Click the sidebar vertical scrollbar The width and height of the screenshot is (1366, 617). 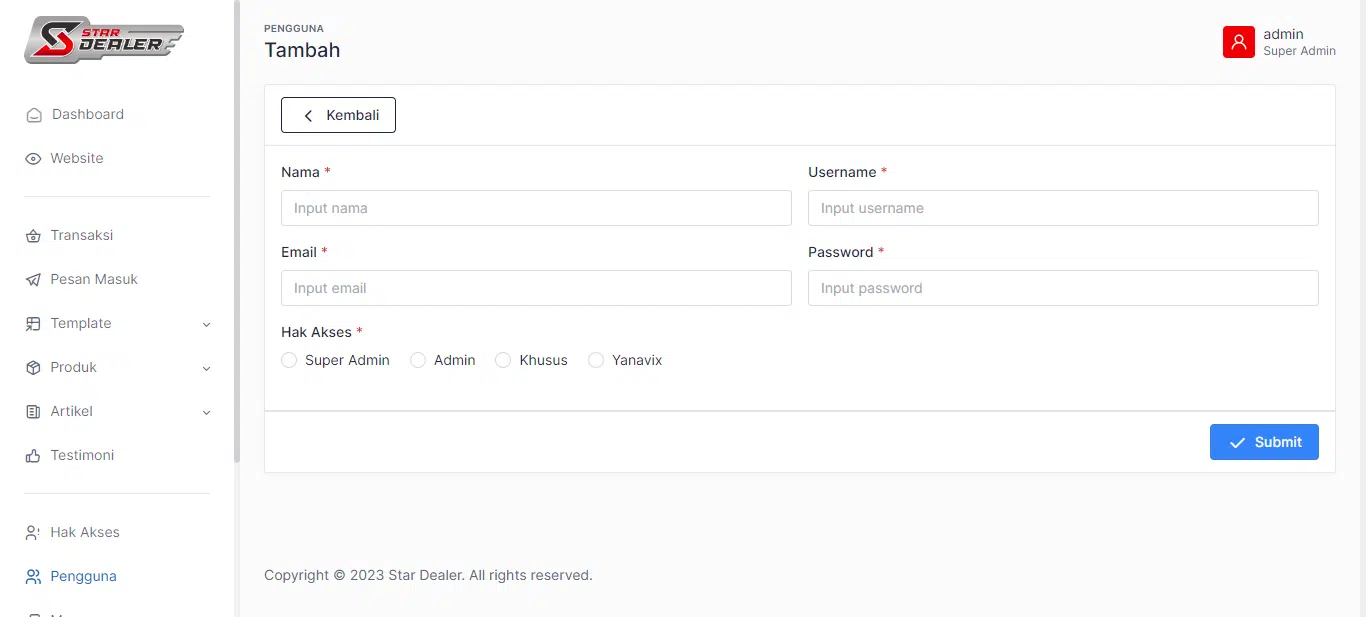tap(237, 230)
